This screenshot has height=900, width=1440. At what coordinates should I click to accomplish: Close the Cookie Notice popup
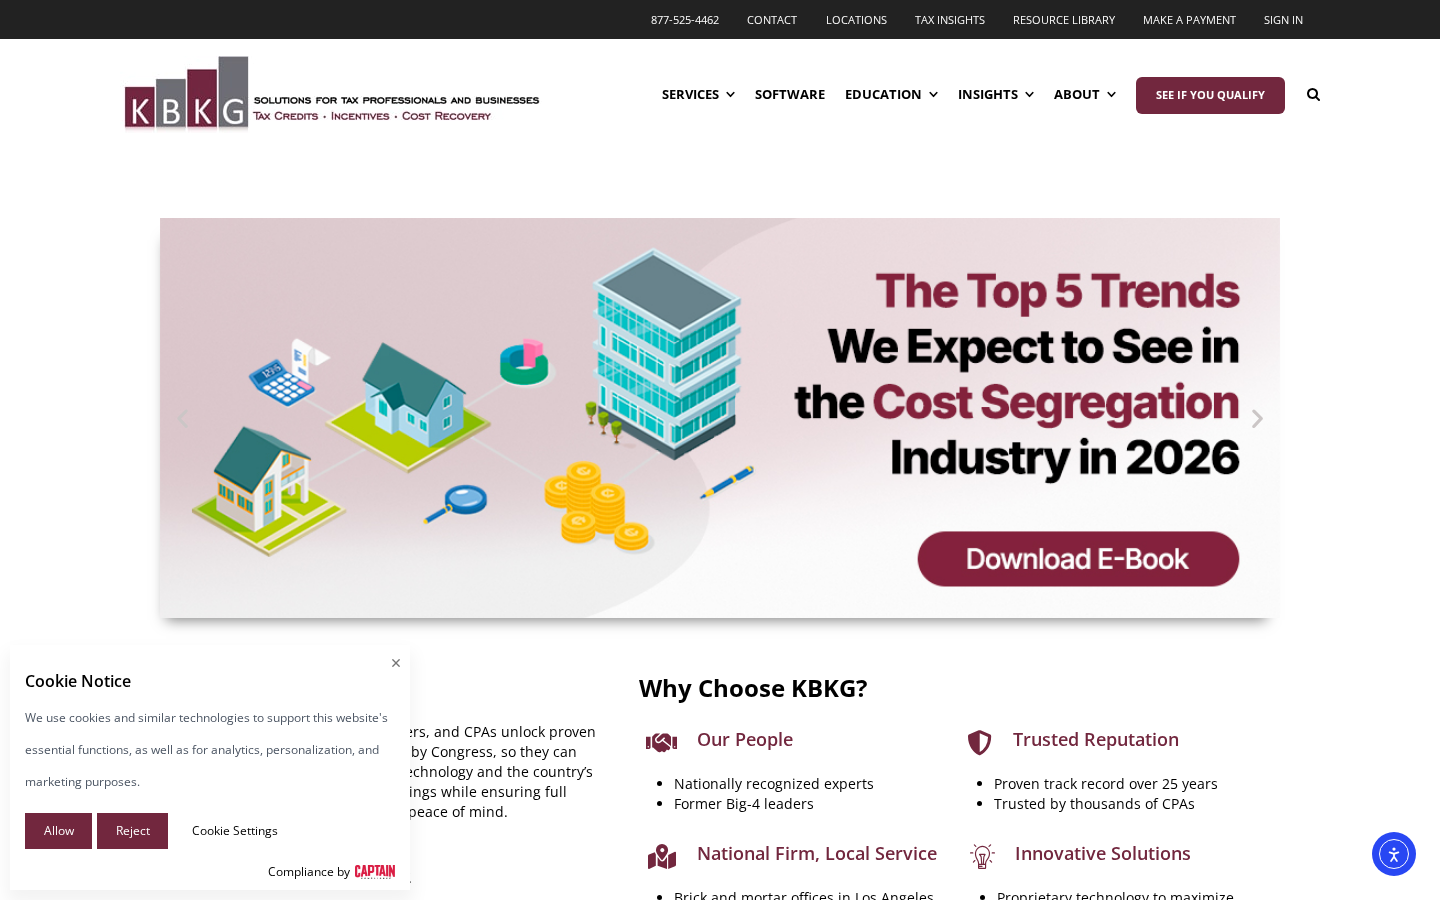point(396,663)
